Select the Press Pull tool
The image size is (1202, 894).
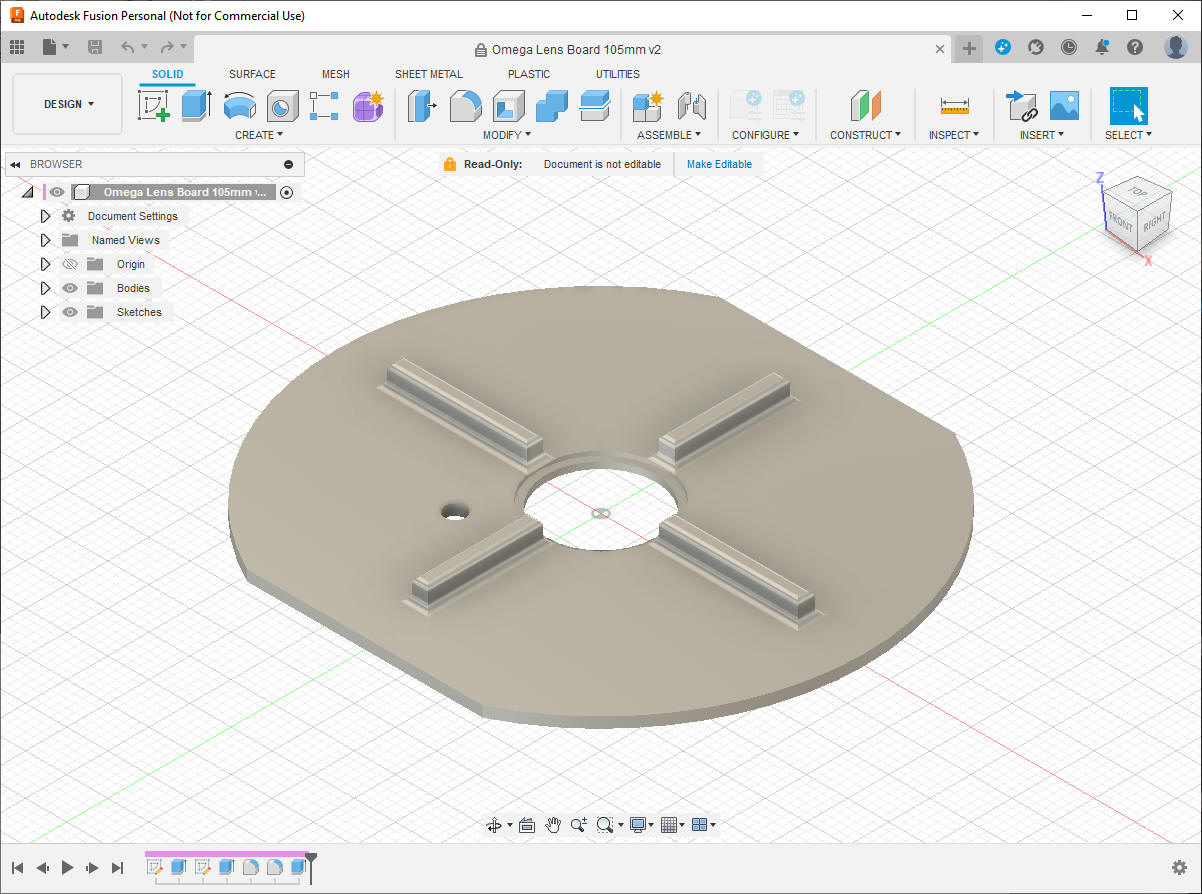(x=423, y=105)
